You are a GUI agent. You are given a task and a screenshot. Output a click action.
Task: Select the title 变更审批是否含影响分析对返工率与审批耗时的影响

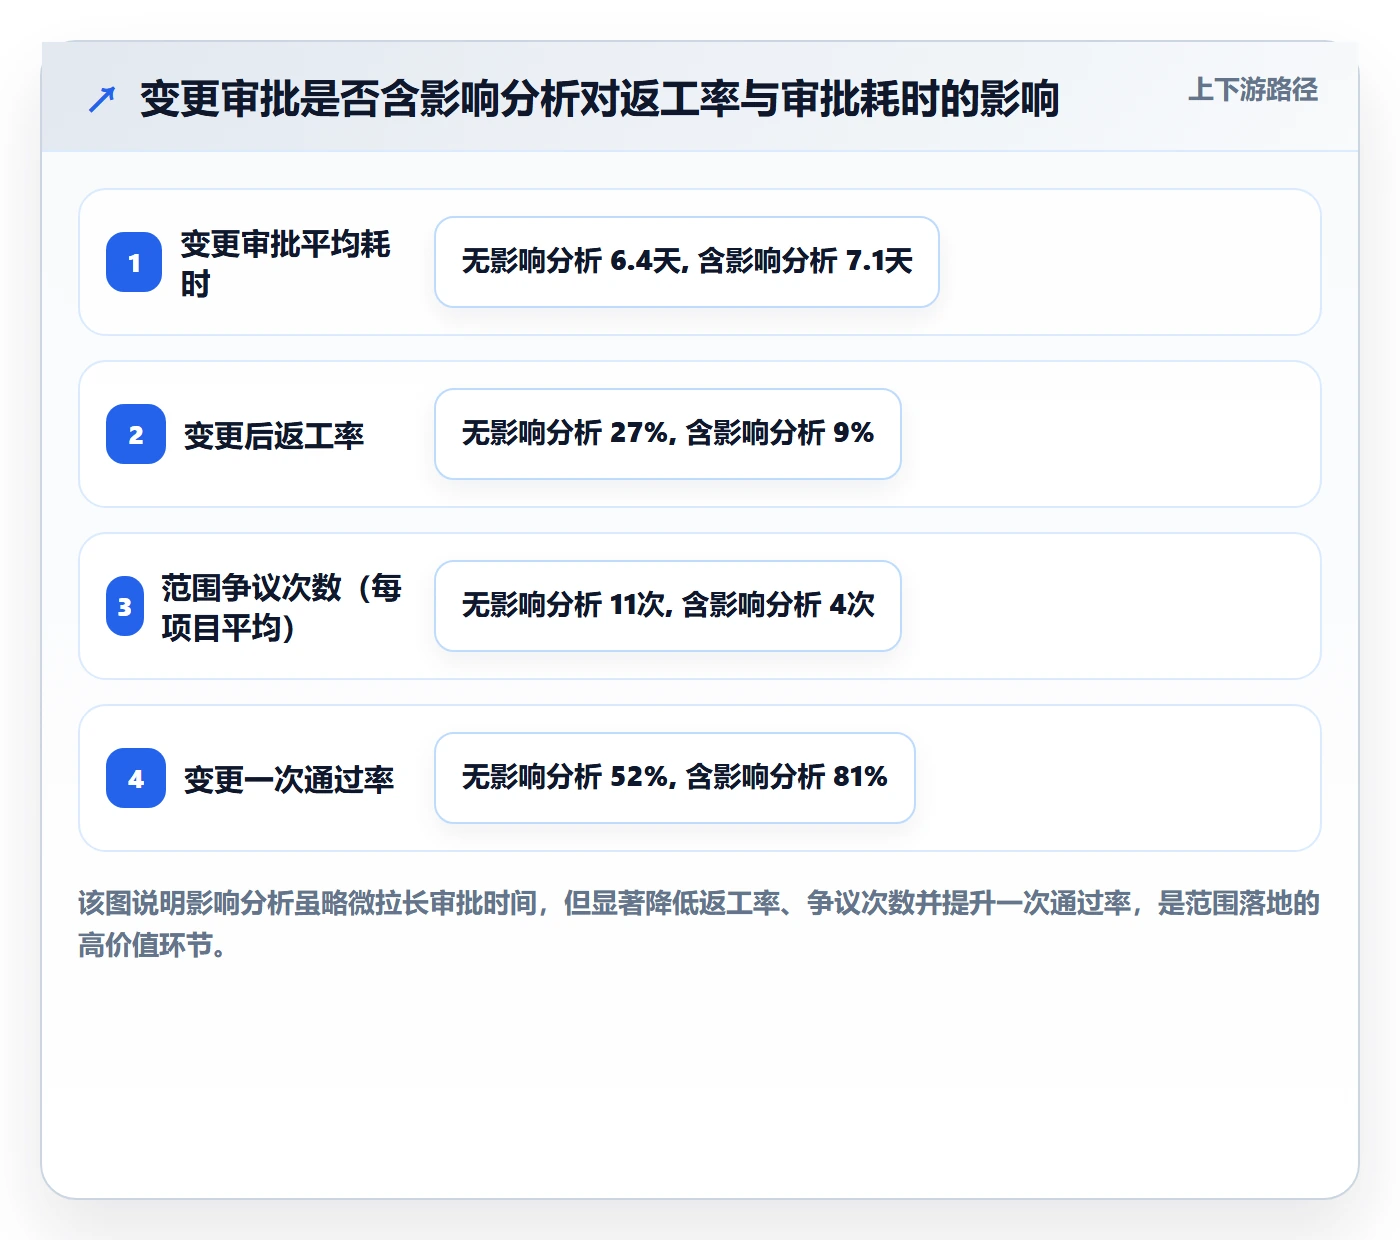coord(600,99)
